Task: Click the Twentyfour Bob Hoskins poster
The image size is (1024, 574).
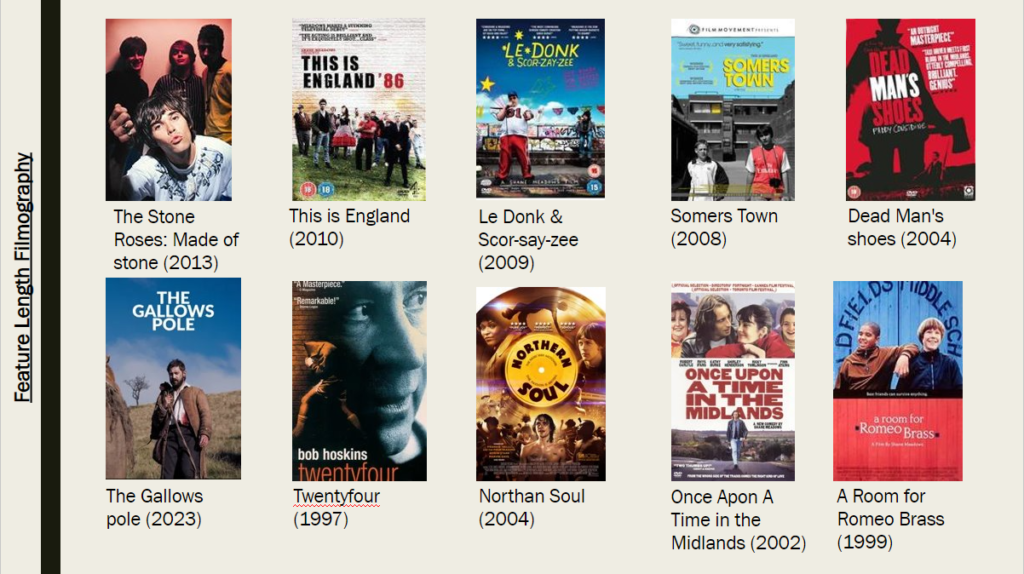Action: tap(359, 381)
